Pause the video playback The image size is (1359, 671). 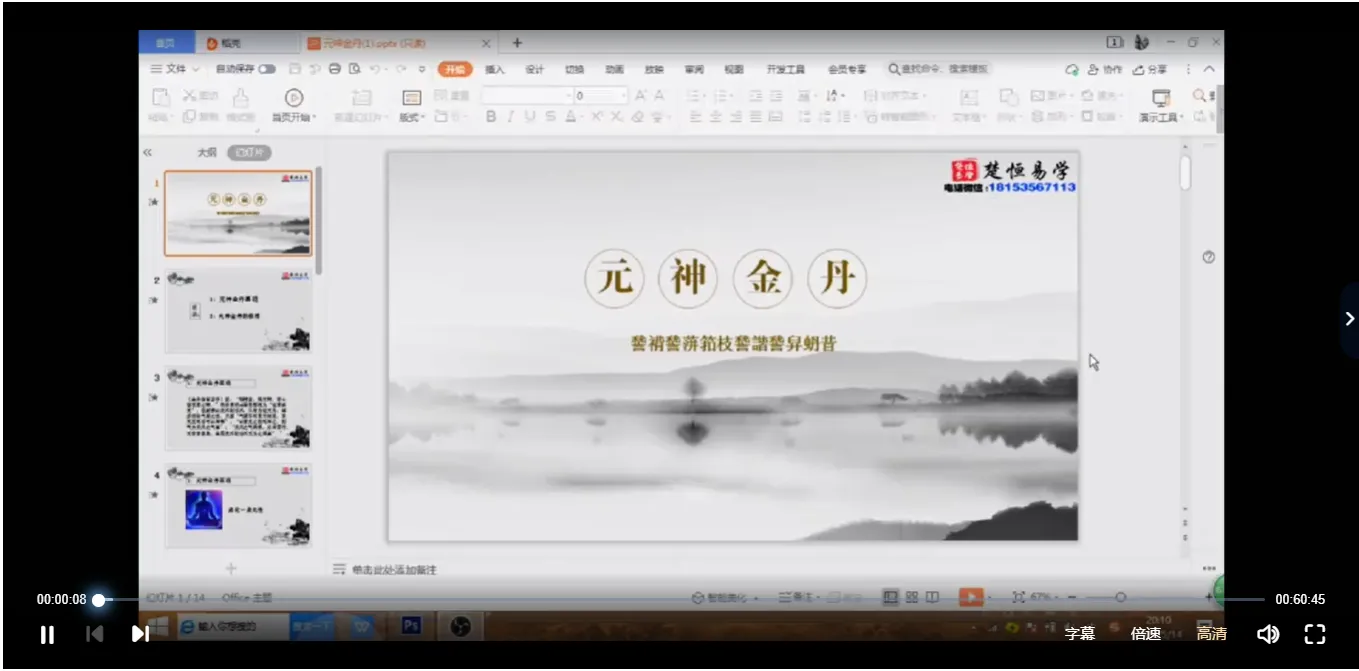tap(47, 634)
